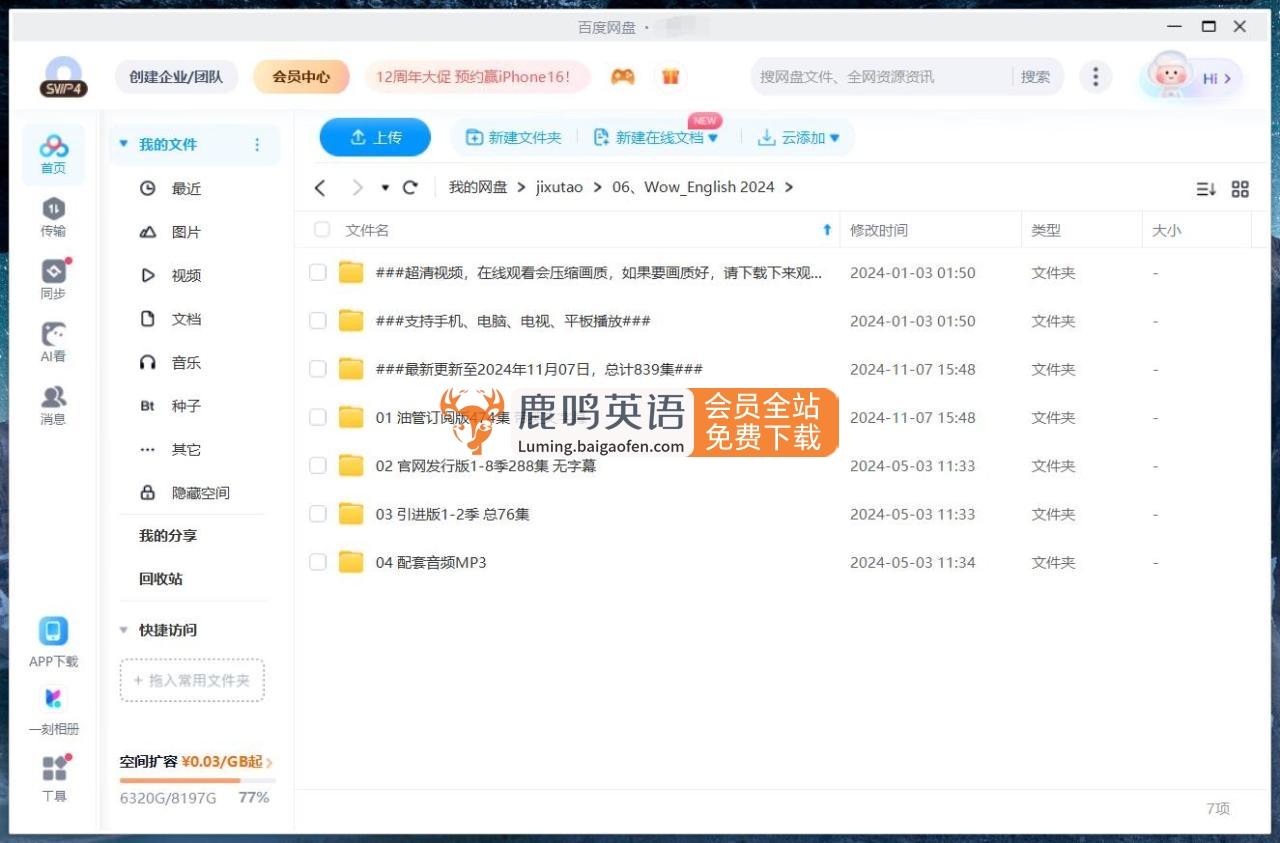The width and height of the screenshot is (1280, 843).
Task: Click 新建文件夹 button
Action: tap(514, 138)
